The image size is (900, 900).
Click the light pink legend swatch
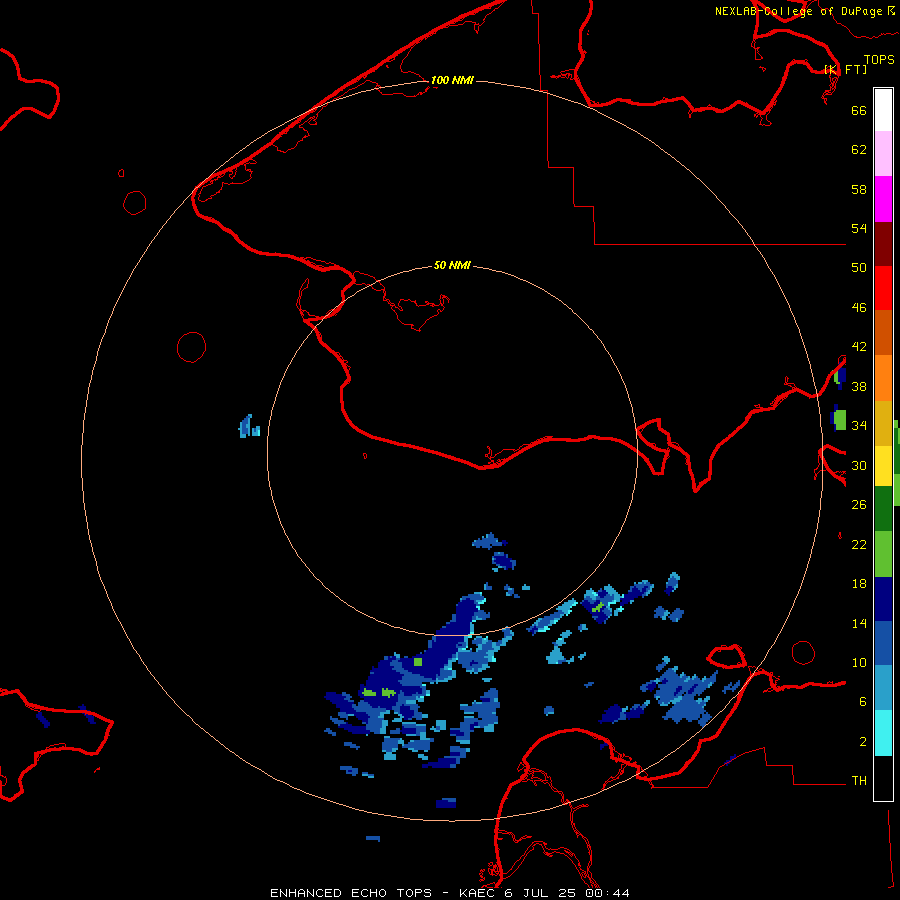coord(883,154)
